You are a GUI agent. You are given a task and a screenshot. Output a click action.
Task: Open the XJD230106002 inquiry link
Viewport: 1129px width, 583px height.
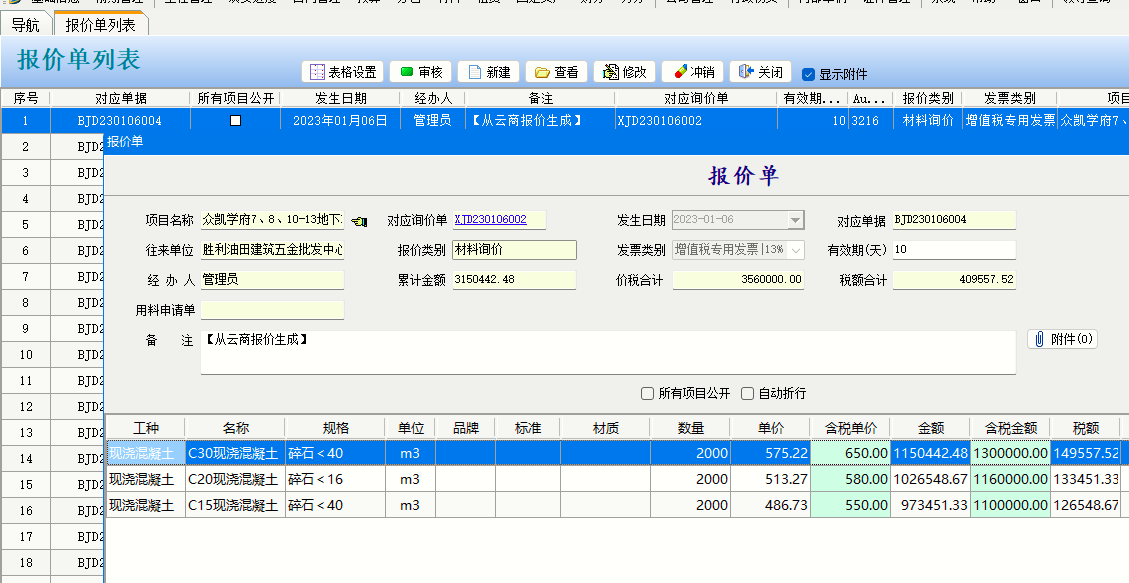[490, 220]
